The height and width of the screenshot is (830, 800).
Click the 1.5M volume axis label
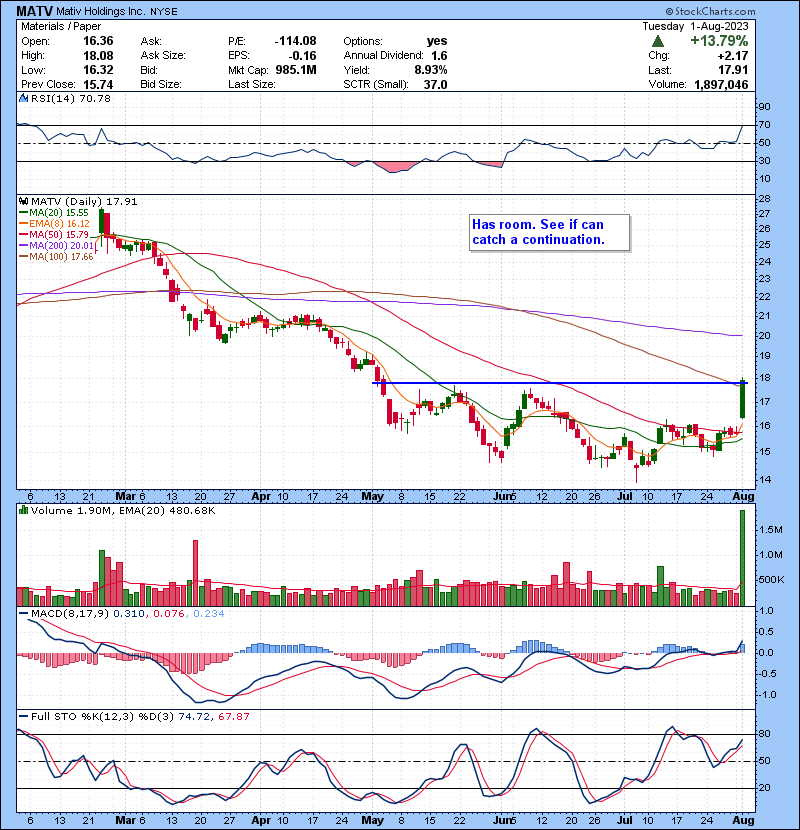[x=771, y=530]
